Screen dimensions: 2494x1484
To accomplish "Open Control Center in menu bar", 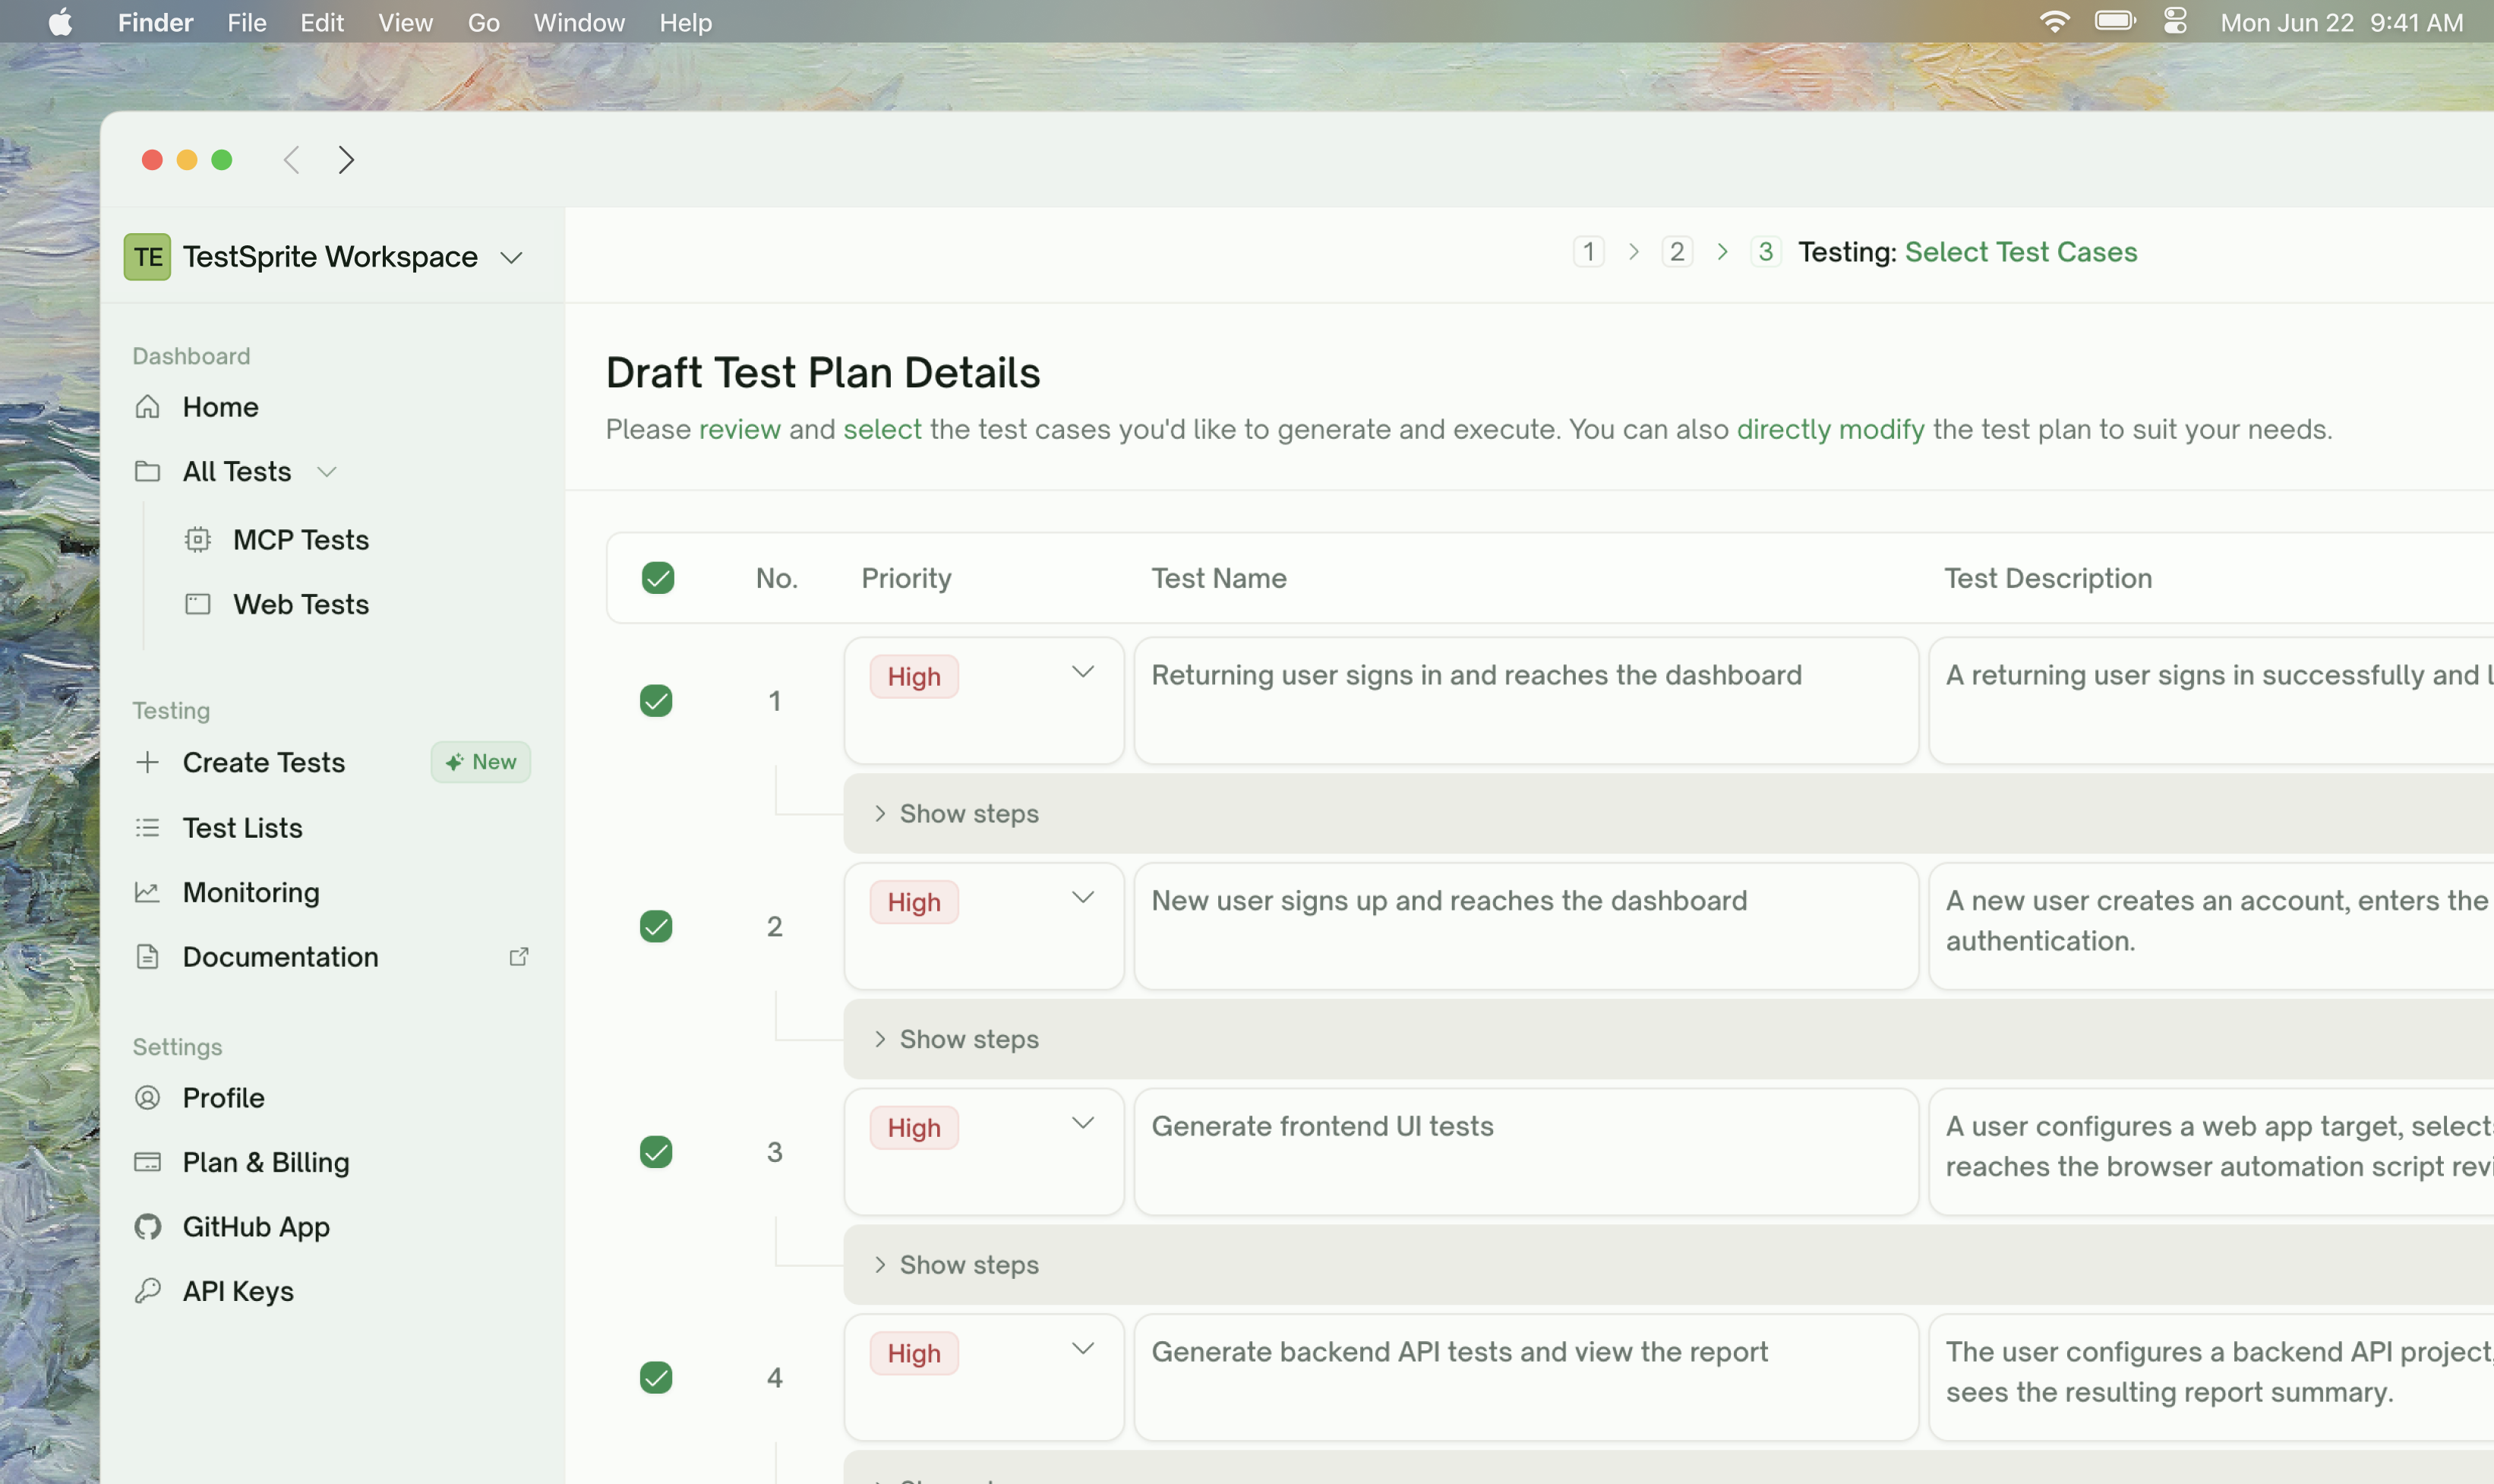I will pyautogui.click(x=2175, y=21).
